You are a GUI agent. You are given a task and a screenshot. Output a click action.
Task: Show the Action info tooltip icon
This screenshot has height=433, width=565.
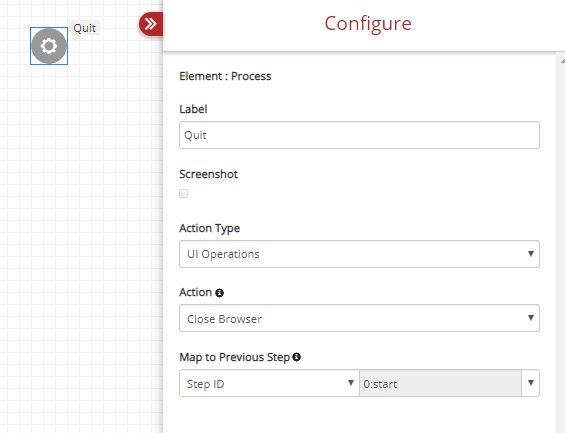click(x=219, y=293)
